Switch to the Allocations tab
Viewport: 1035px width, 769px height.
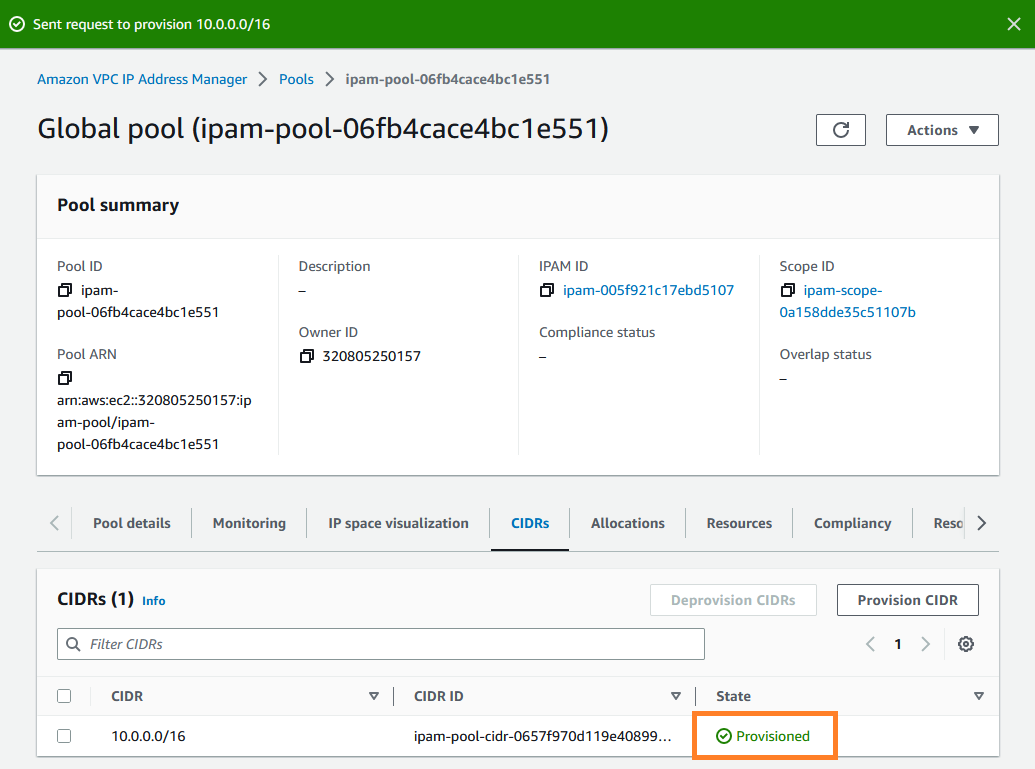627,522
